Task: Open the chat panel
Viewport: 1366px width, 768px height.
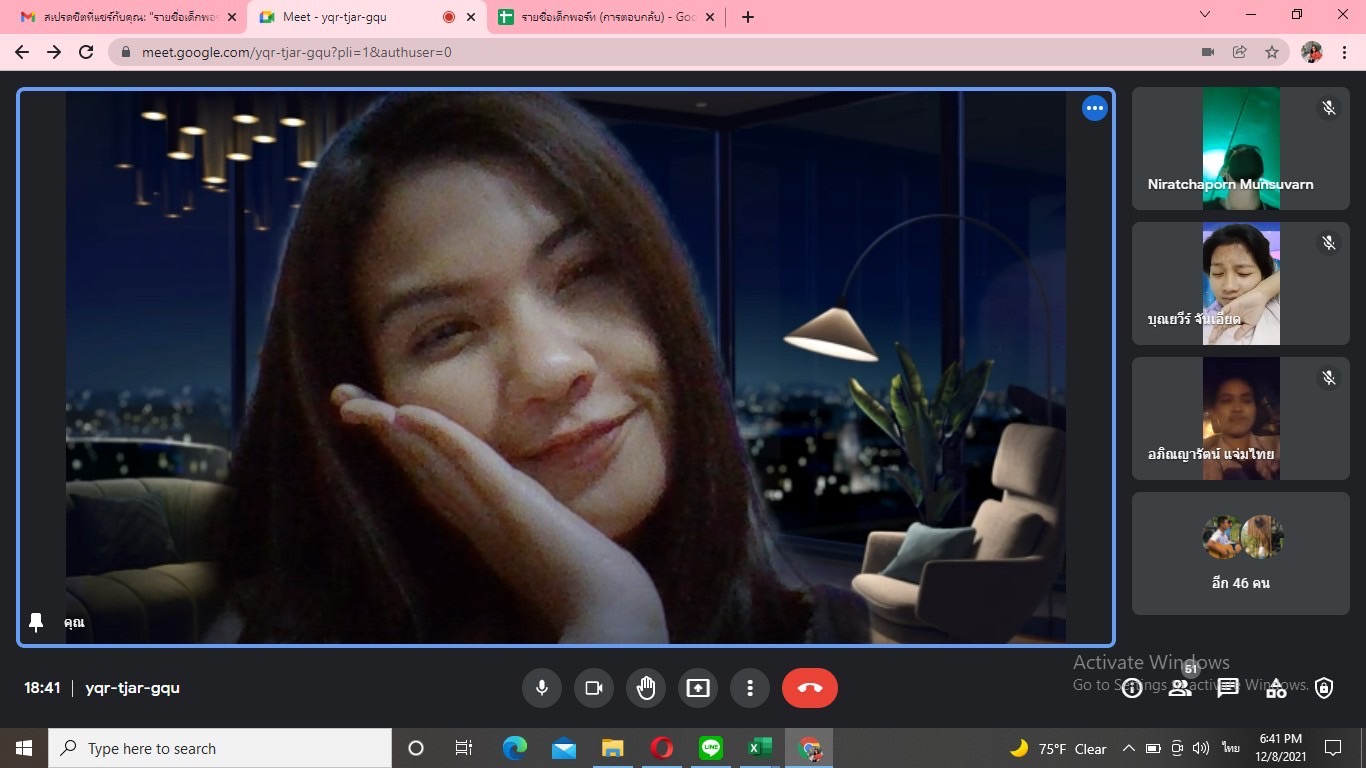Action: pos(1228,688)
